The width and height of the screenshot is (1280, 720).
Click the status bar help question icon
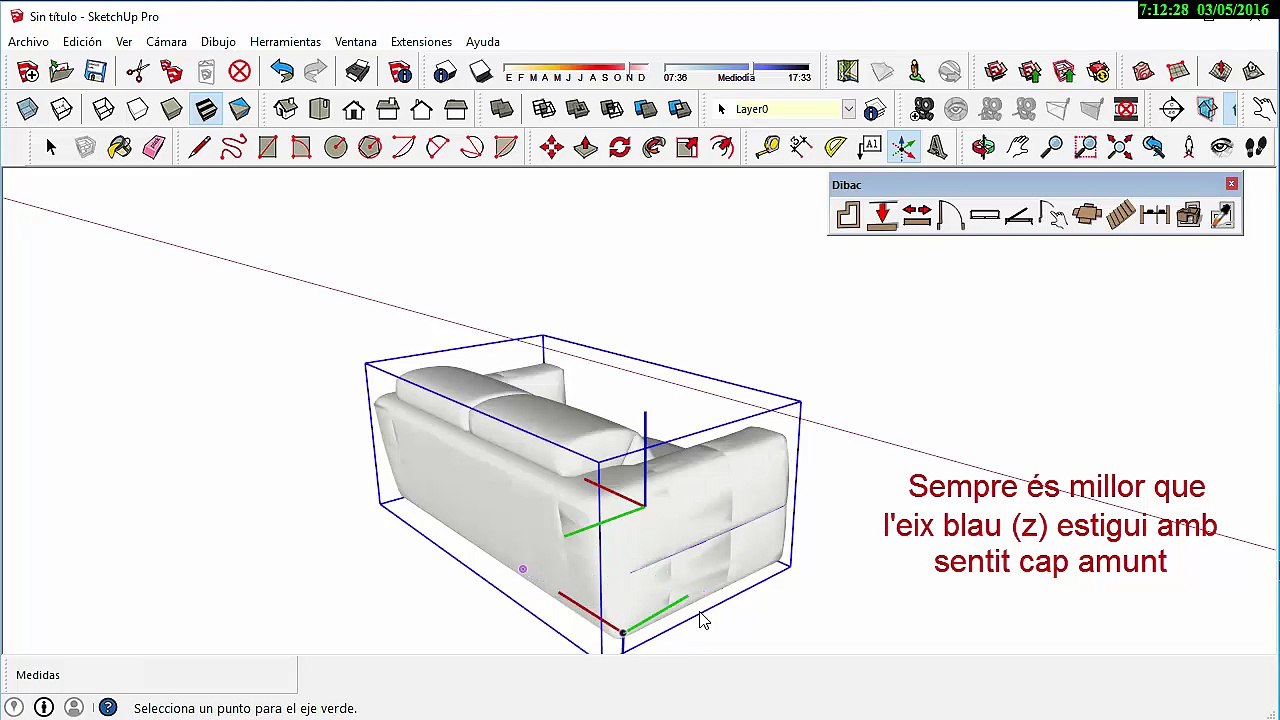click(x=108, y=708)
